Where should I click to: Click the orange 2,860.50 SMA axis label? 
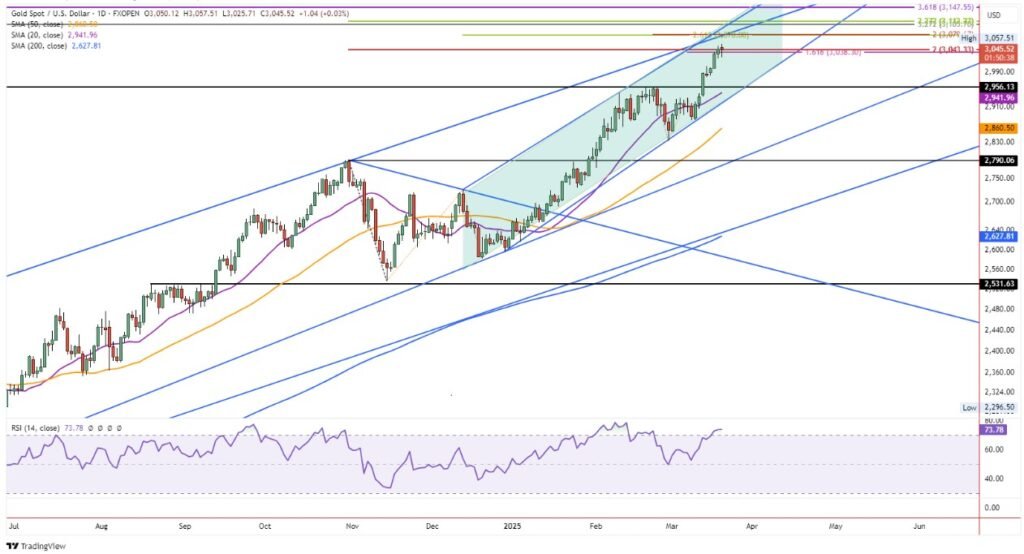(999, 129)
